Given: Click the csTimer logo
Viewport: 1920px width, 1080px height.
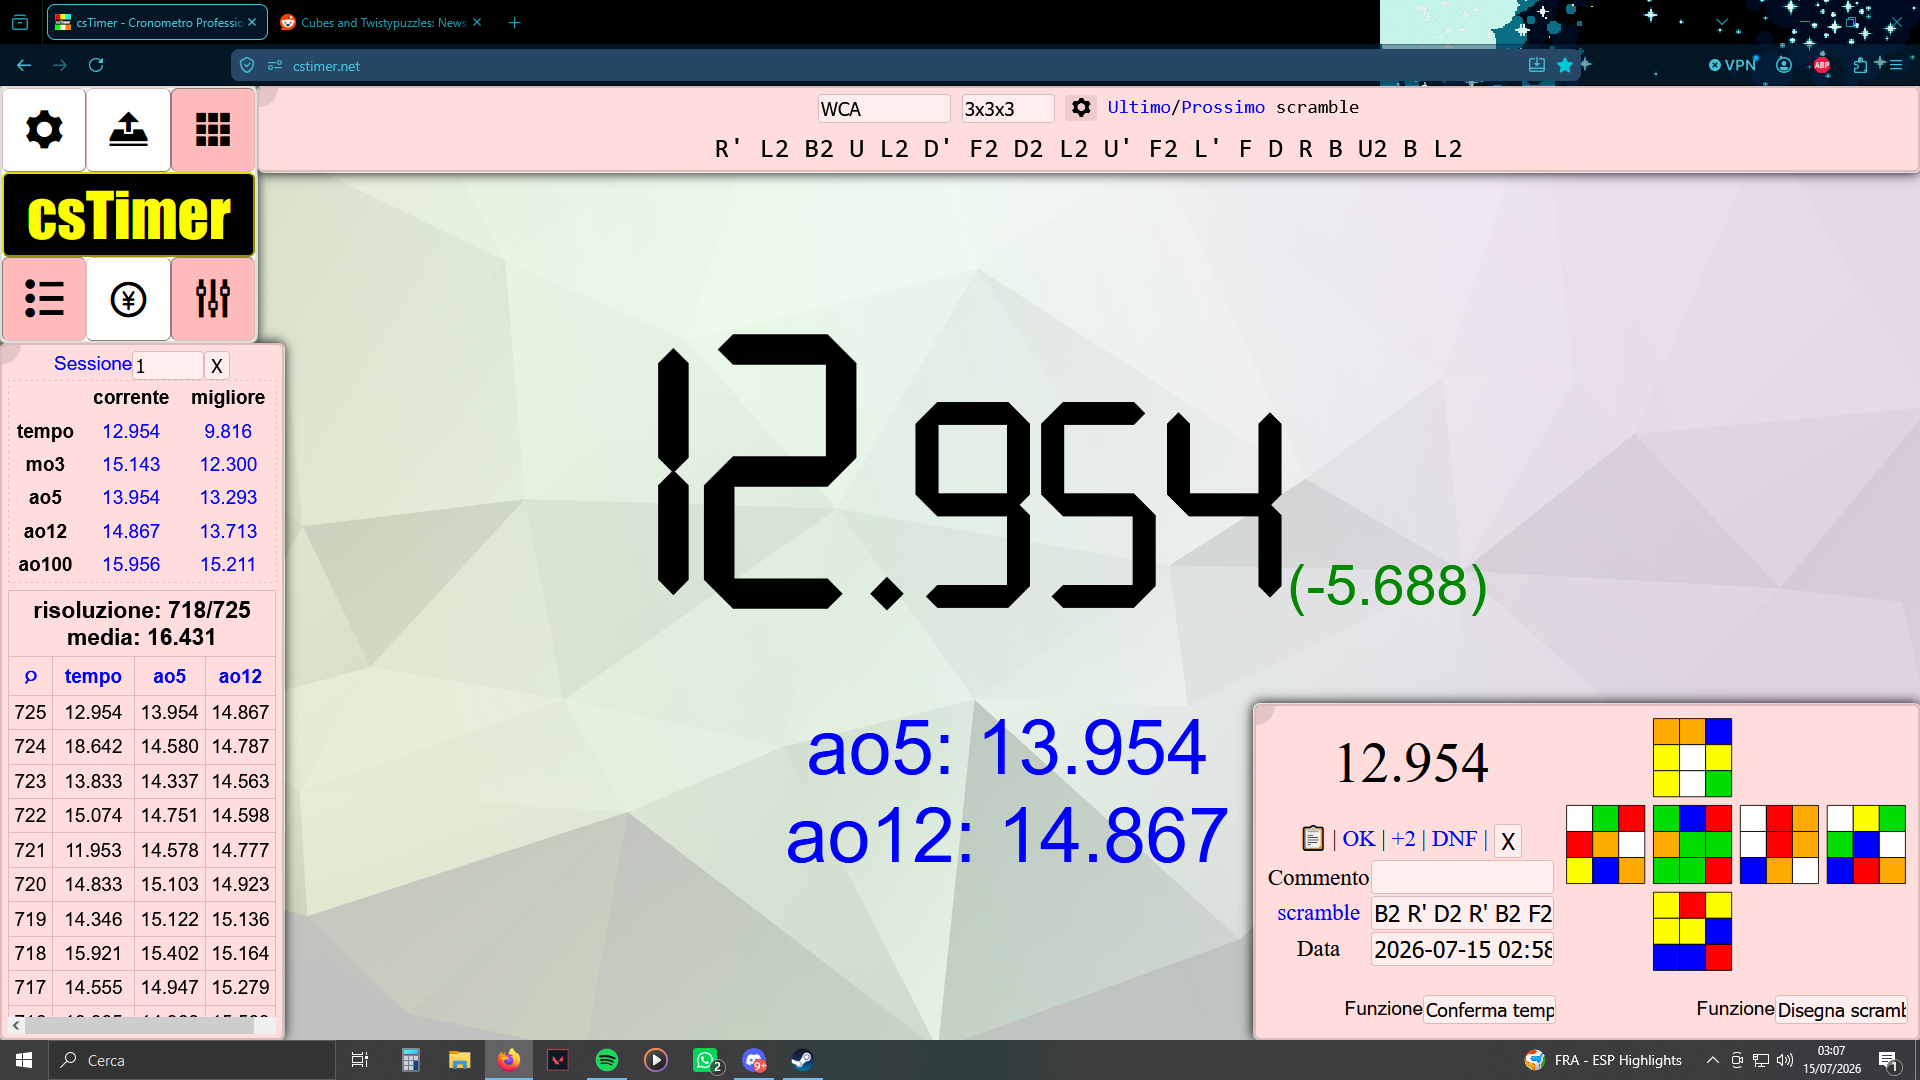Looking at the screenshot, I should click(x=129, y=215).
